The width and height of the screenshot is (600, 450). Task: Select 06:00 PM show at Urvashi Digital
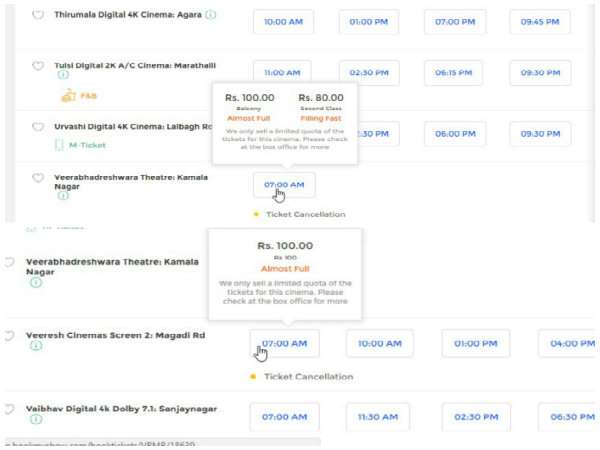point(454,134)
